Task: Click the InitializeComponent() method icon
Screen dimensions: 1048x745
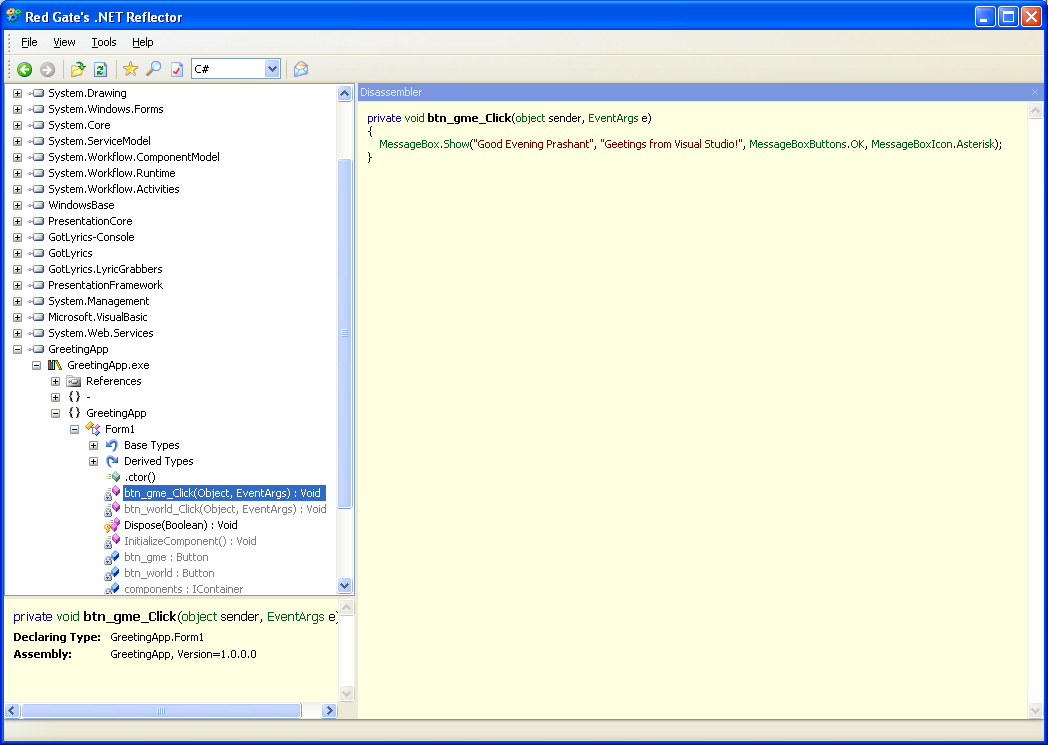Action: point(112,541)
